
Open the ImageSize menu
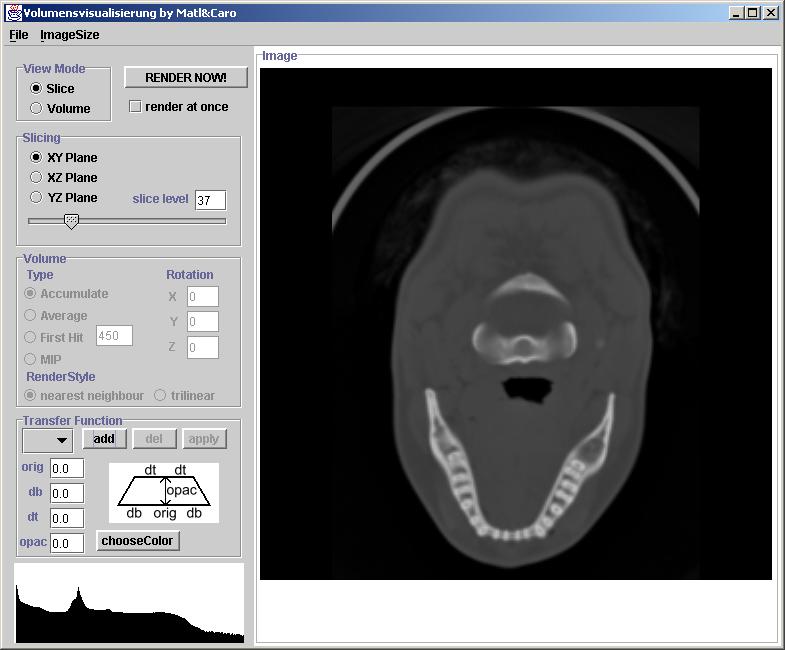[69, 35]
